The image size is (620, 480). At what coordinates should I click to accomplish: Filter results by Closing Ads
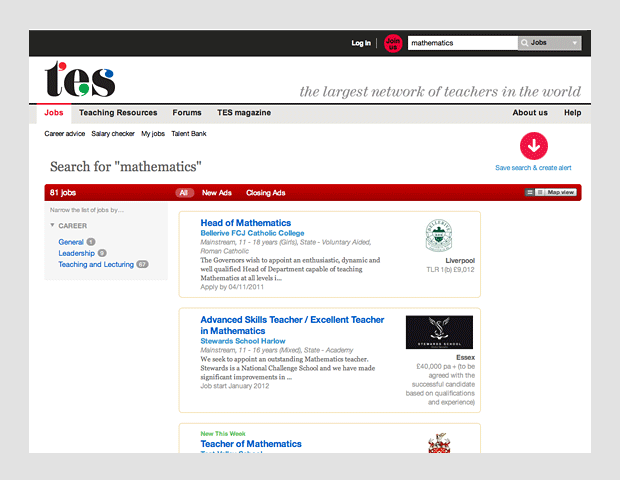266,193
